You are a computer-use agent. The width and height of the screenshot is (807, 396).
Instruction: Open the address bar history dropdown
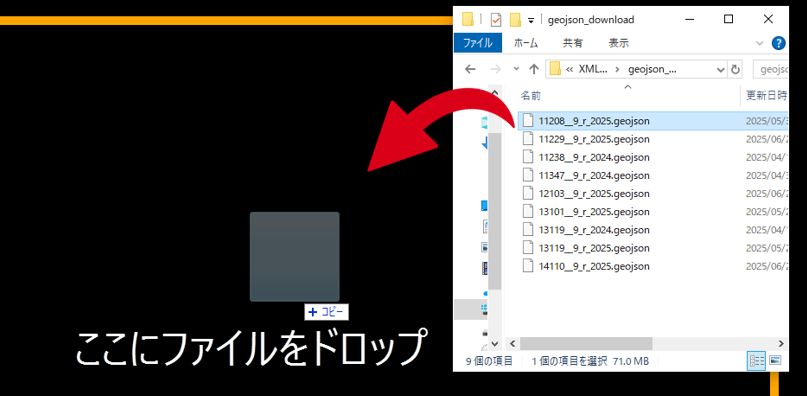pyautogui.click(x=721, y=69)
